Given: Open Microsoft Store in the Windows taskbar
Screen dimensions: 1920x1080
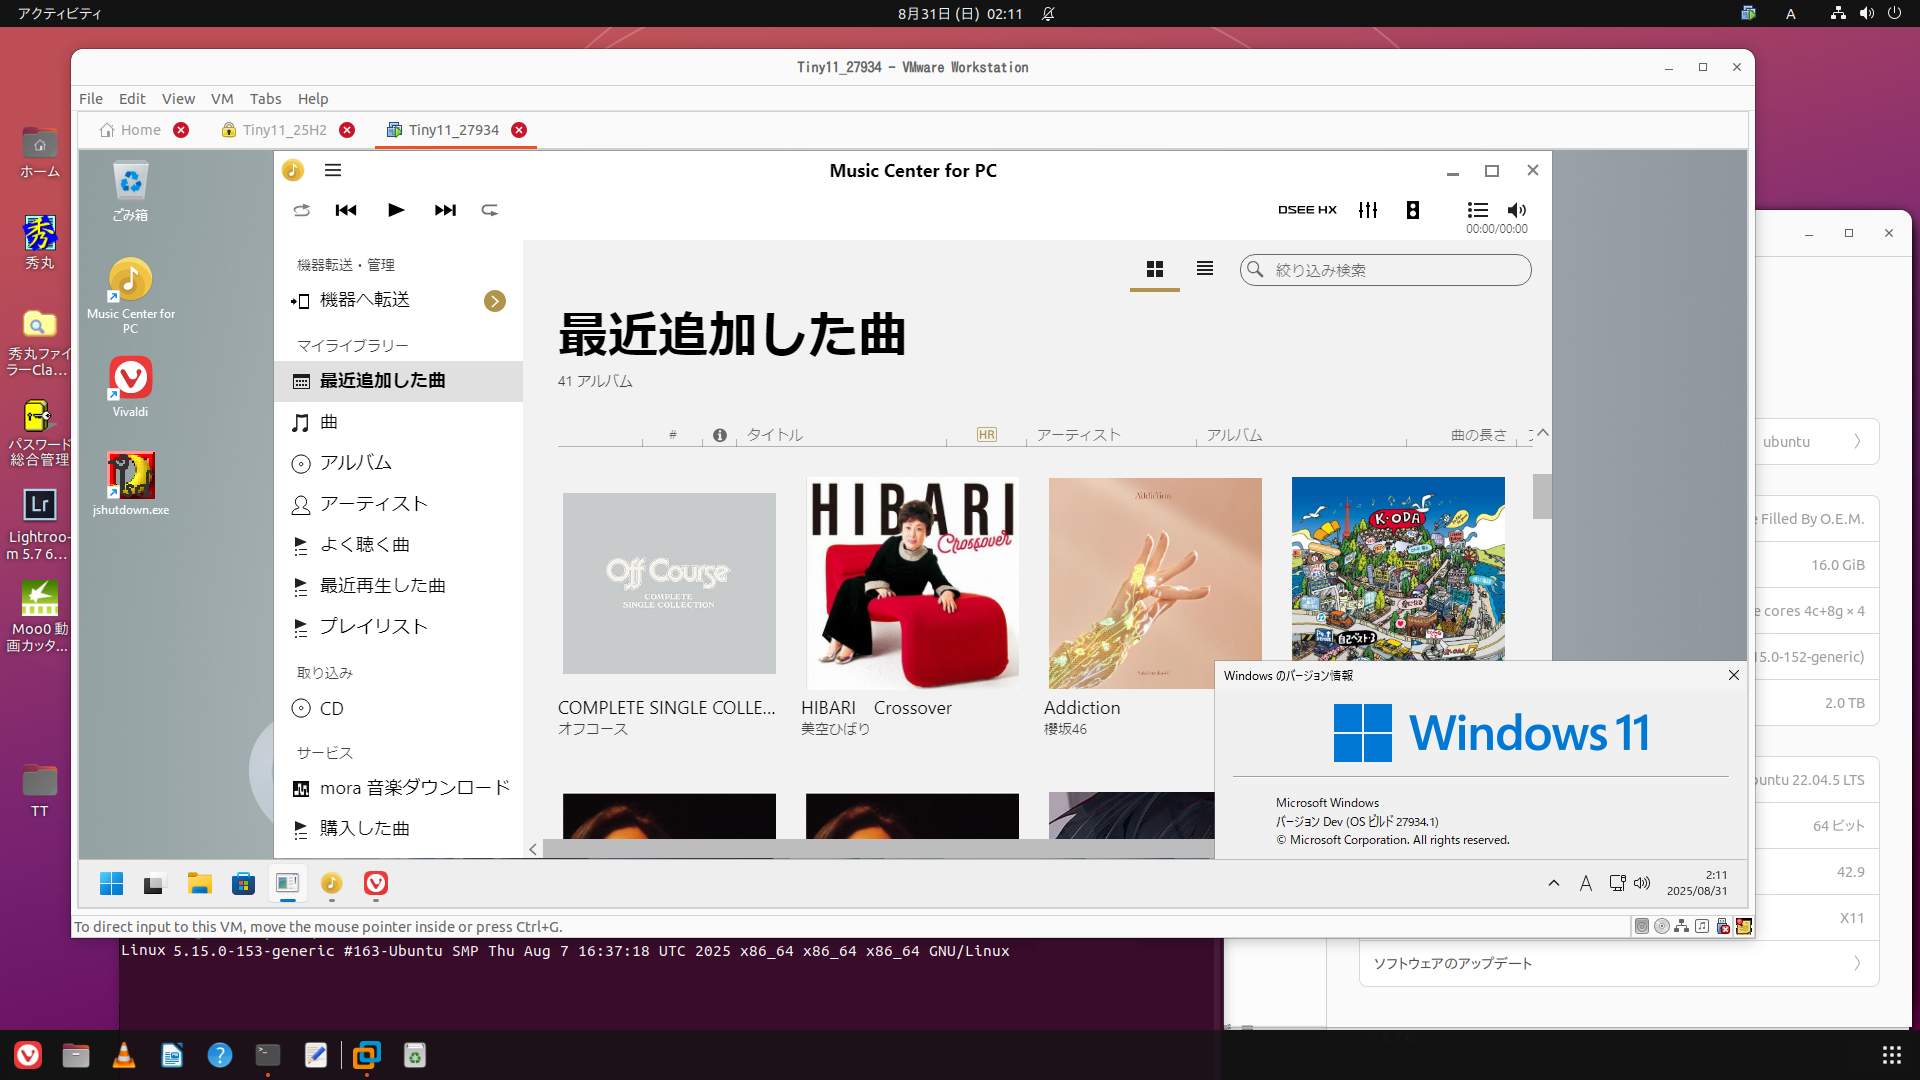Looking at the screenshot, I should pyautogui.click(x=243, y=884).
